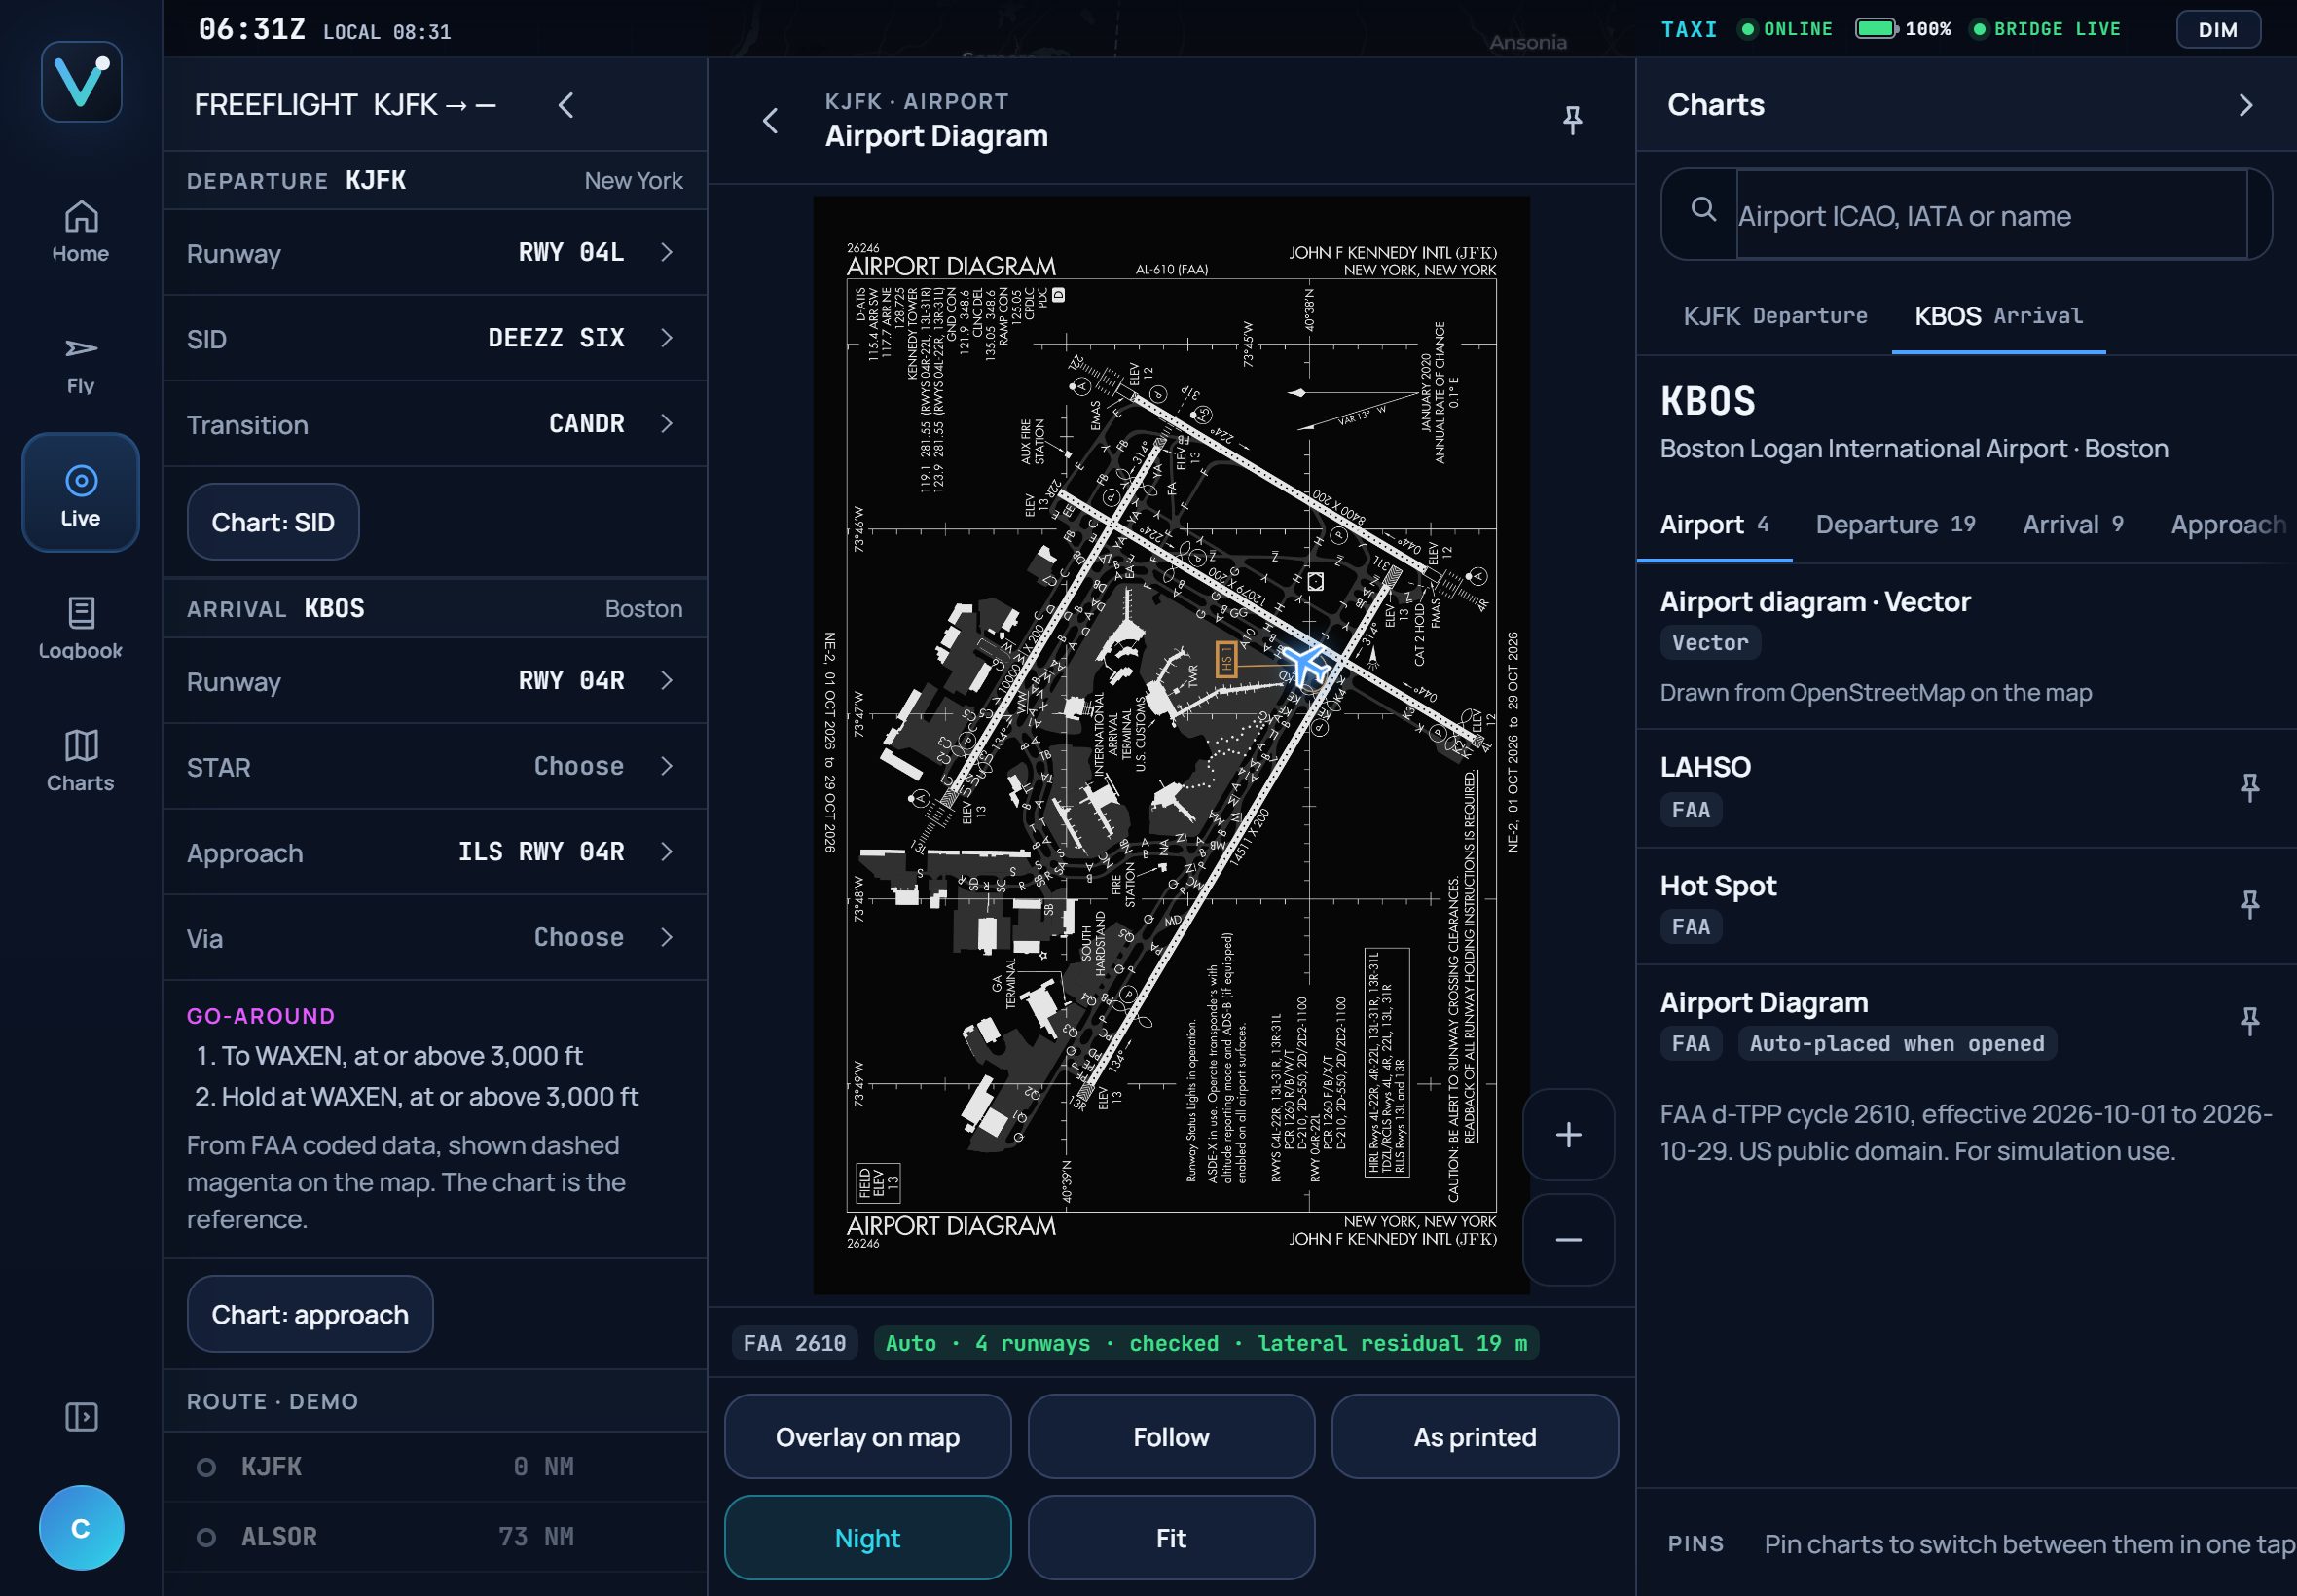This screenshot has height=1596, width=2297.
Task: Expand STAR Choose selector
Action: [x=435, y=767]
